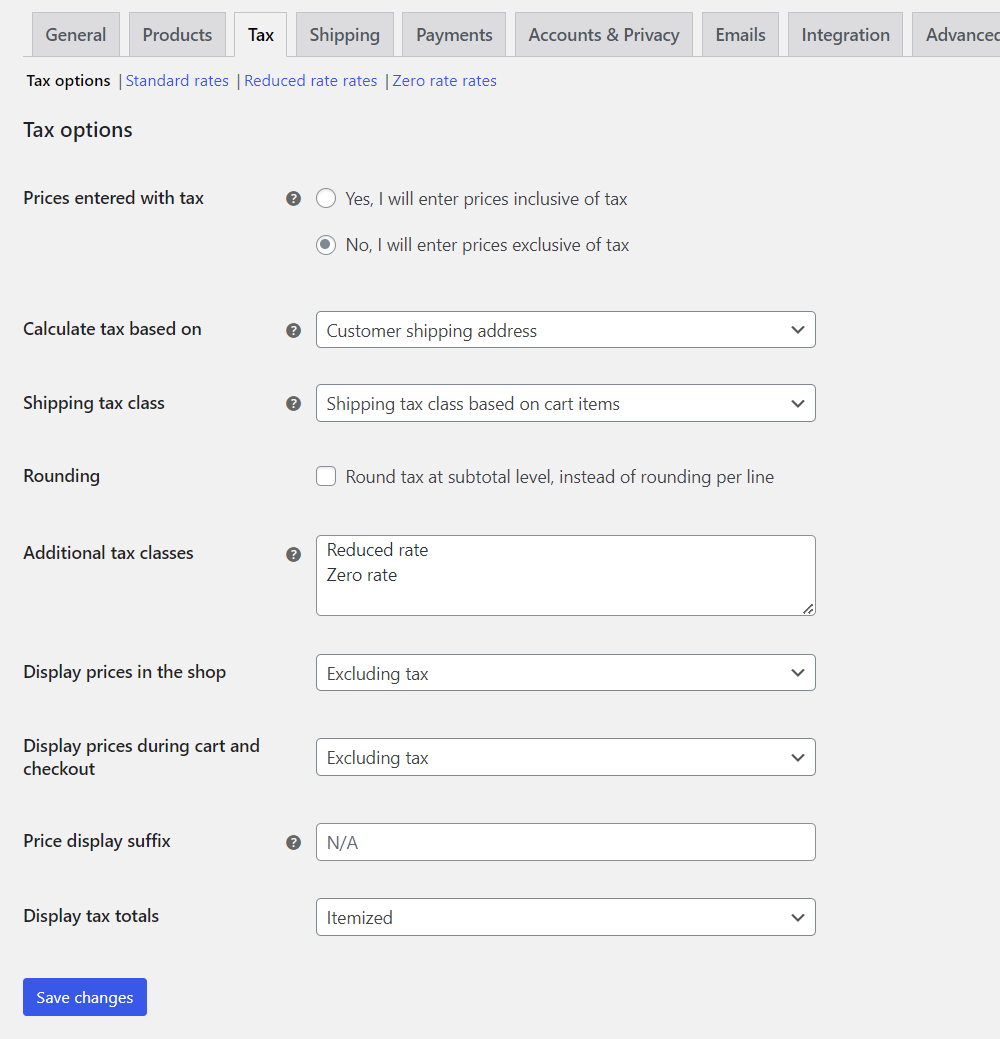Open the Payments tab
The image size is (1000, 1039).
pyautogui.click(x=454, y=35)
